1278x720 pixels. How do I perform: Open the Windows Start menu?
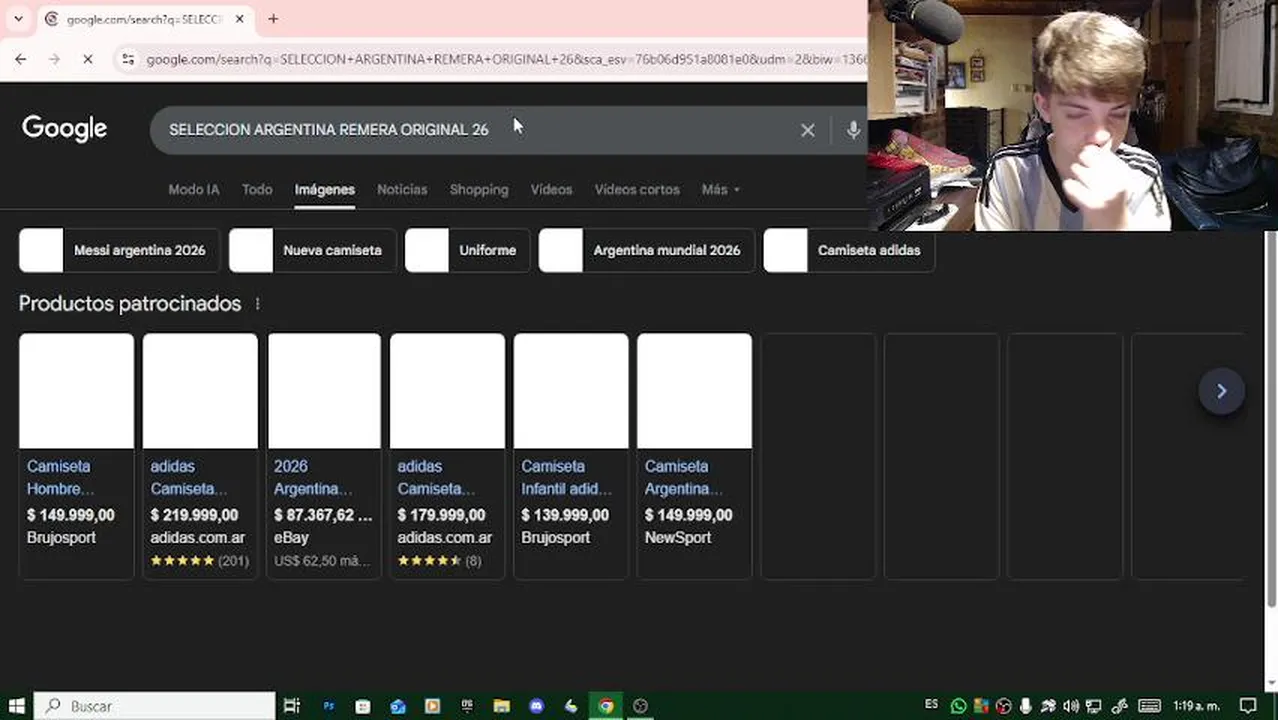coord(16,706)
